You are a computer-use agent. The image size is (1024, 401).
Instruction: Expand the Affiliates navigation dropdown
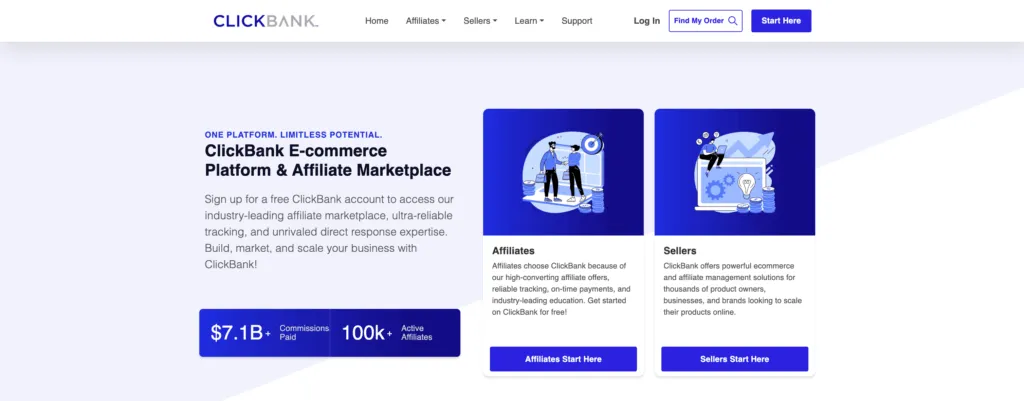tap(426, 21)
